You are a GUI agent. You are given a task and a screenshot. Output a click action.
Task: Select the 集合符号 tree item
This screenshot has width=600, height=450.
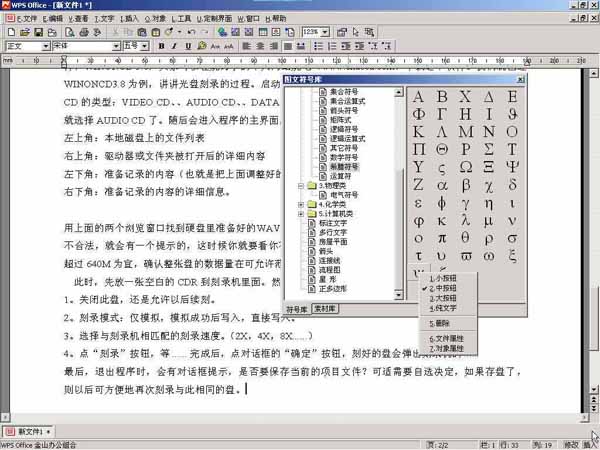344,92
